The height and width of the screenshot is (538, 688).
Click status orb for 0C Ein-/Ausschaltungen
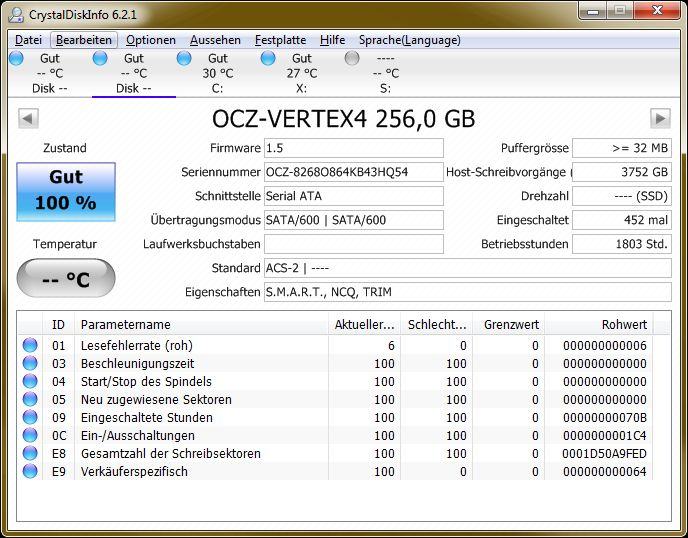(30, 435)
